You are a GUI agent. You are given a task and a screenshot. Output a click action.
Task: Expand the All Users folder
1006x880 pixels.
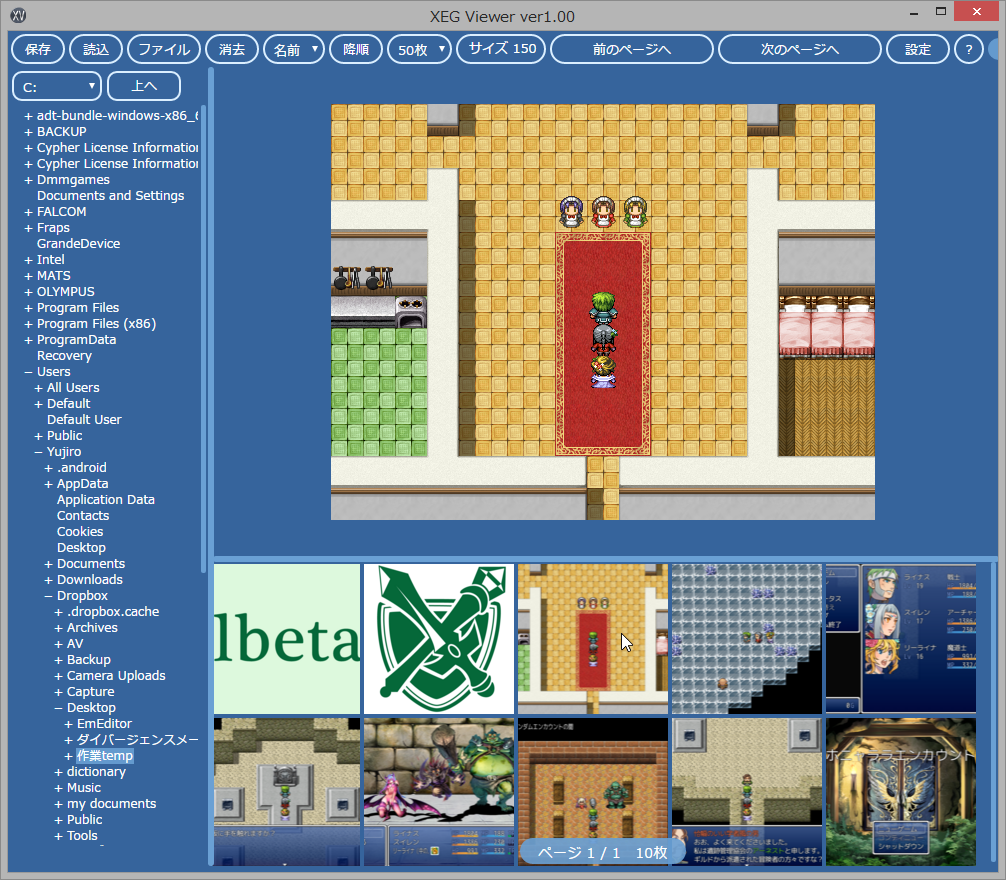38,388
